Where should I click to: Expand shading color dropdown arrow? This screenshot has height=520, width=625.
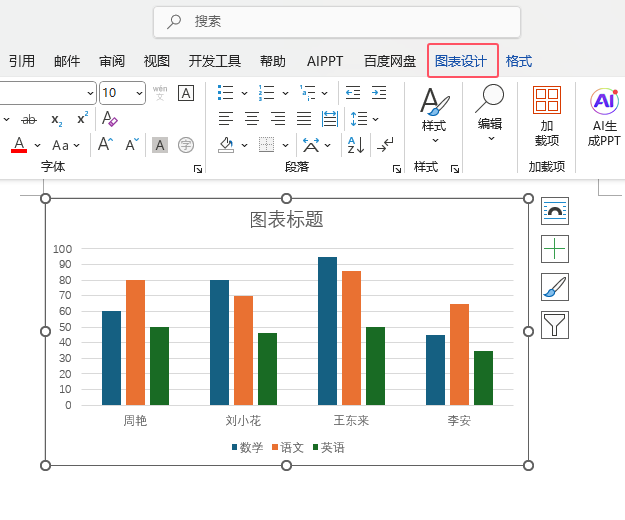click(244, 145)
